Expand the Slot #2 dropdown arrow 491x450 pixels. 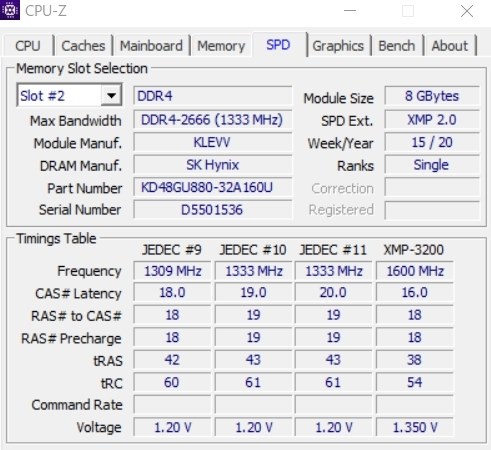tap(111, 96)
